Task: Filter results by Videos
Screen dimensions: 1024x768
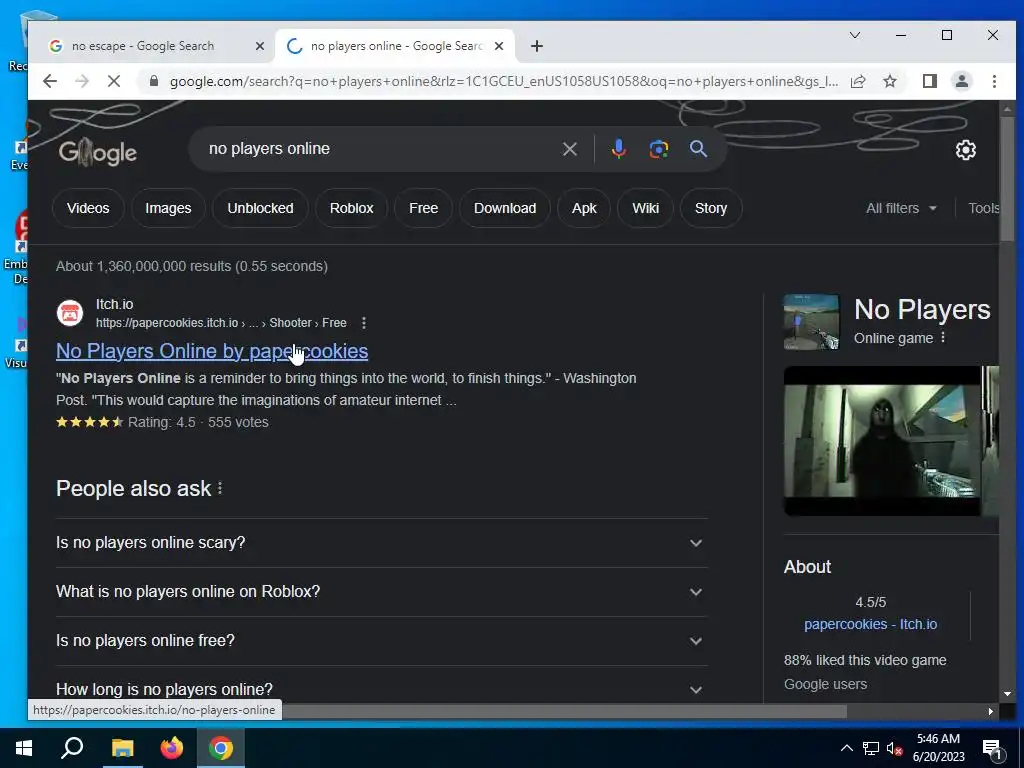Action: (x=88, y=208)
